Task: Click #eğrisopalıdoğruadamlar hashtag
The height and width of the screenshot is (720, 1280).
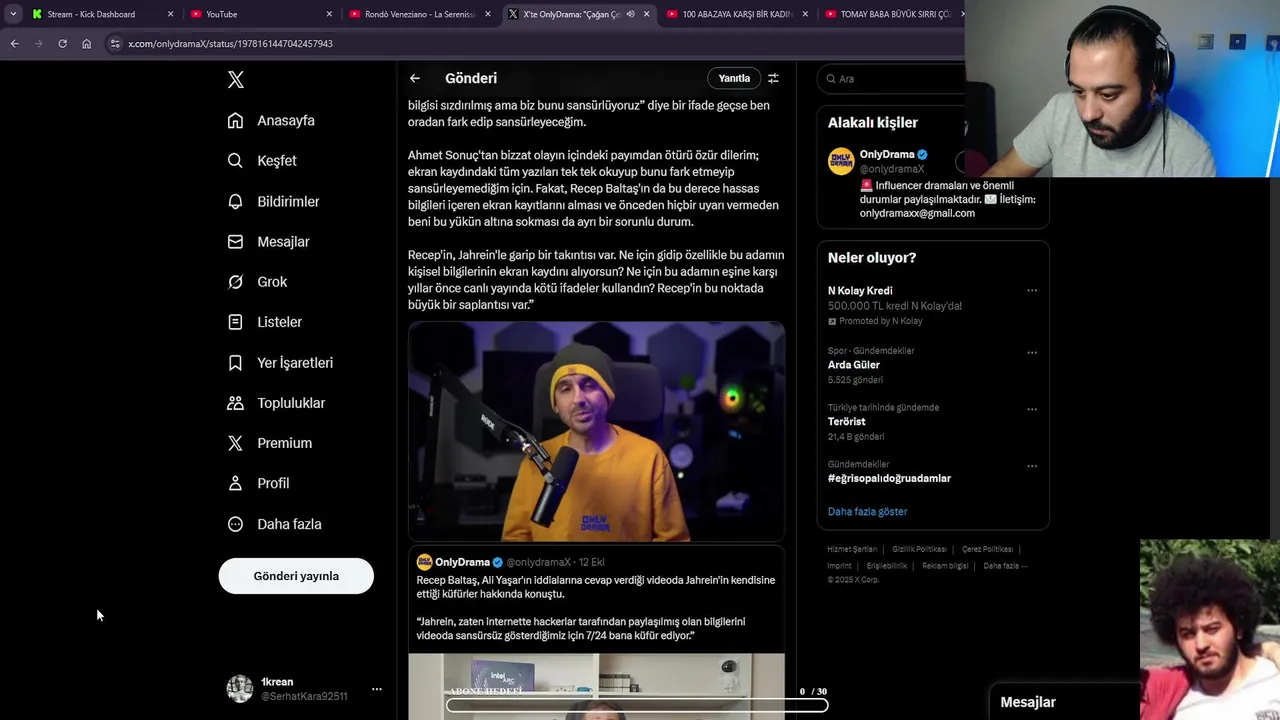Action: (889, 478)
